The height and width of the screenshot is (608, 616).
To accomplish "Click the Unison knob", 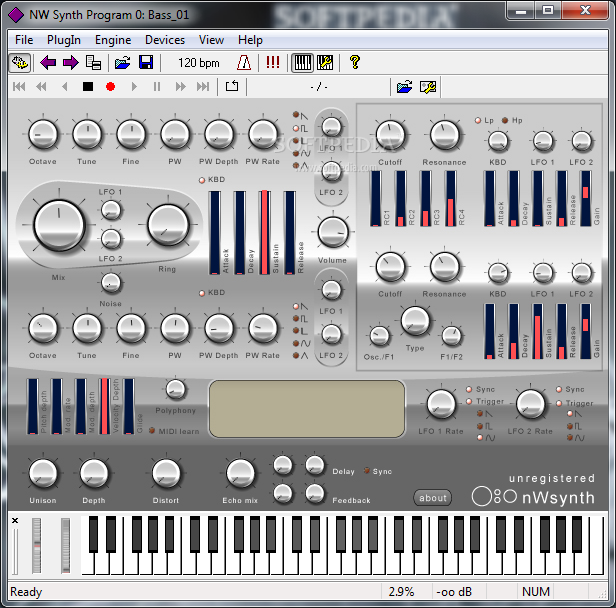I will point(43,474).
